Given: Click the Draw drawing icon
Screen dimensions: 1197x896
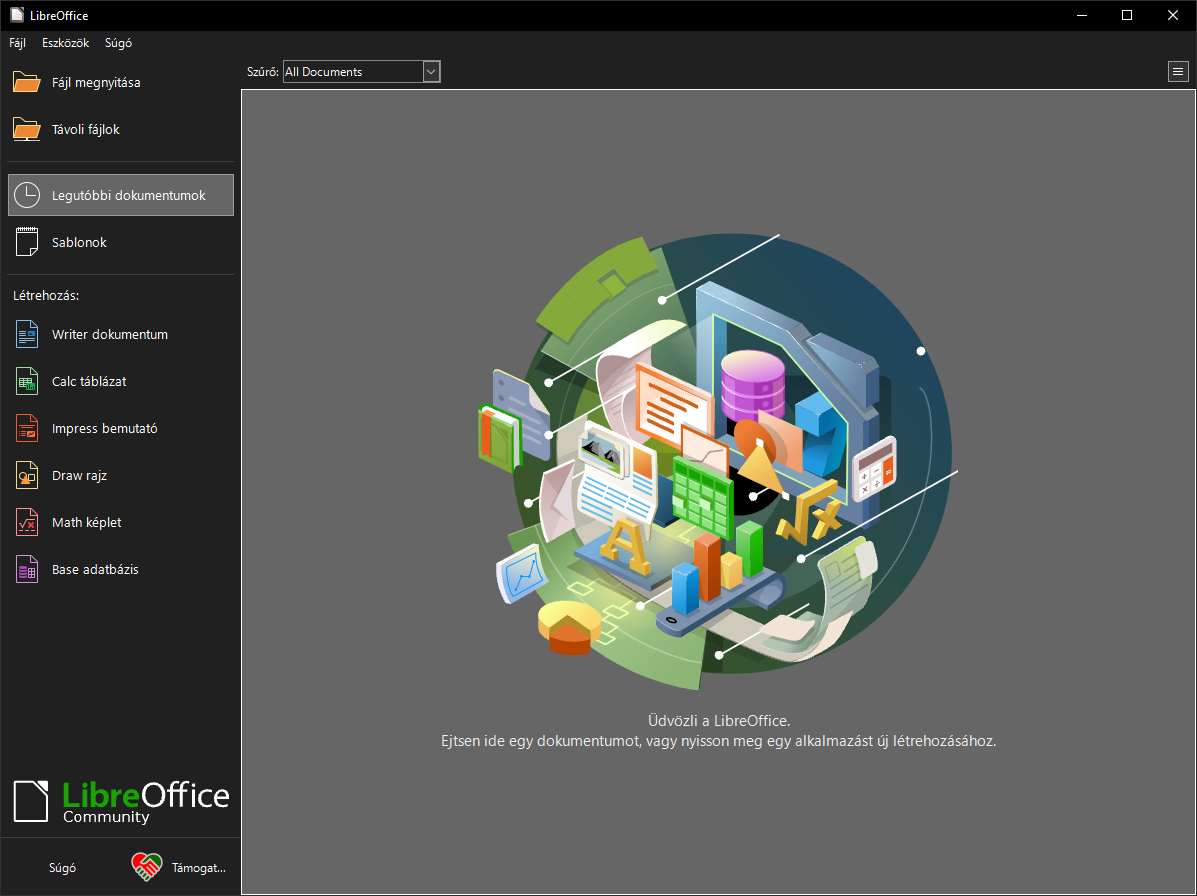Looking at the screenshot, I should pyautogui.click(x=27, y=475).
